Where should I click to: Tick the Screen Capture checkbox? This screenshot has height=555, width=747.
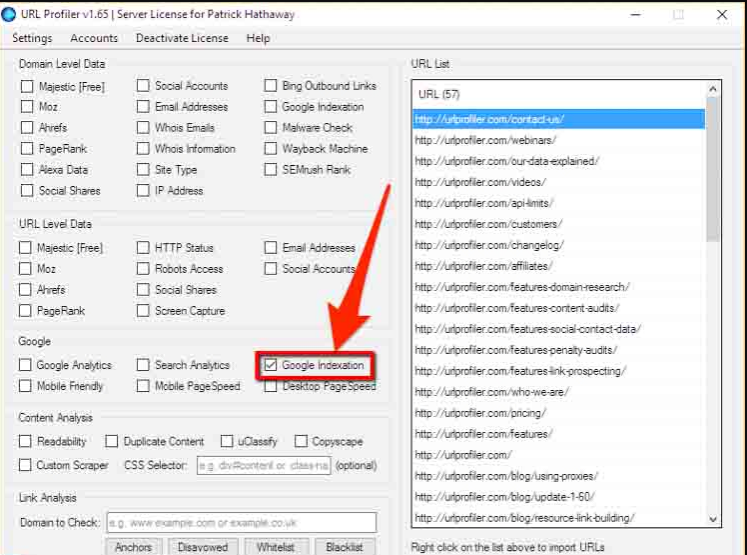pos(143,311)
